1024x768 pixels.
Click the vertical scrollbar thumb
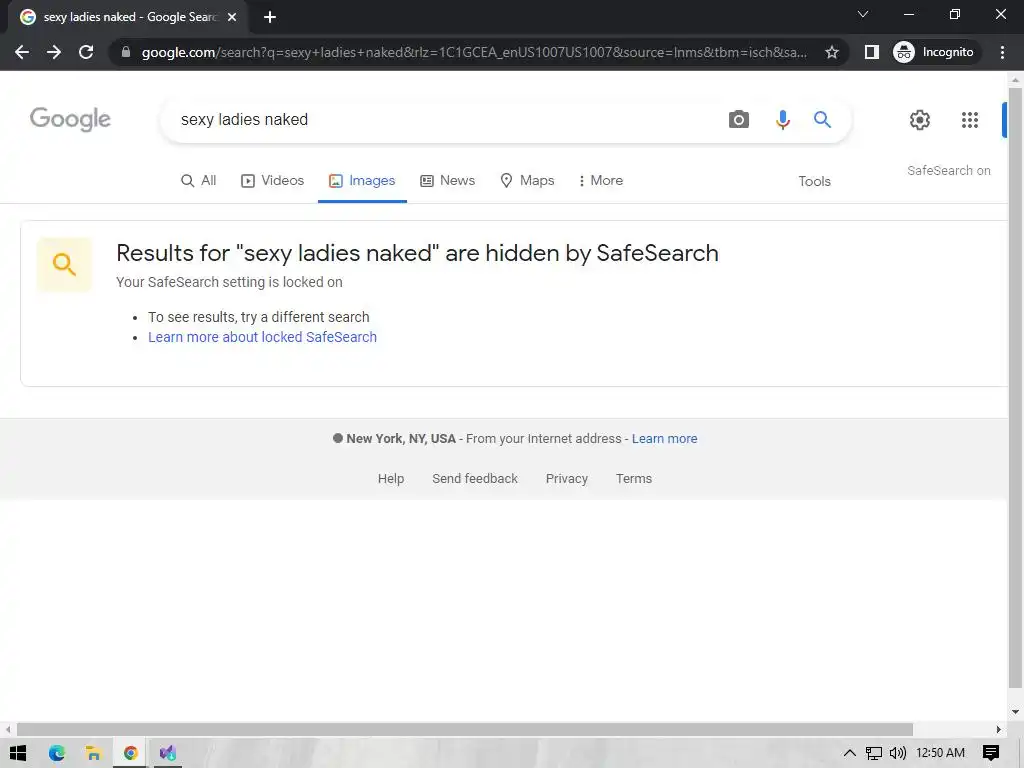(1015, 388)
